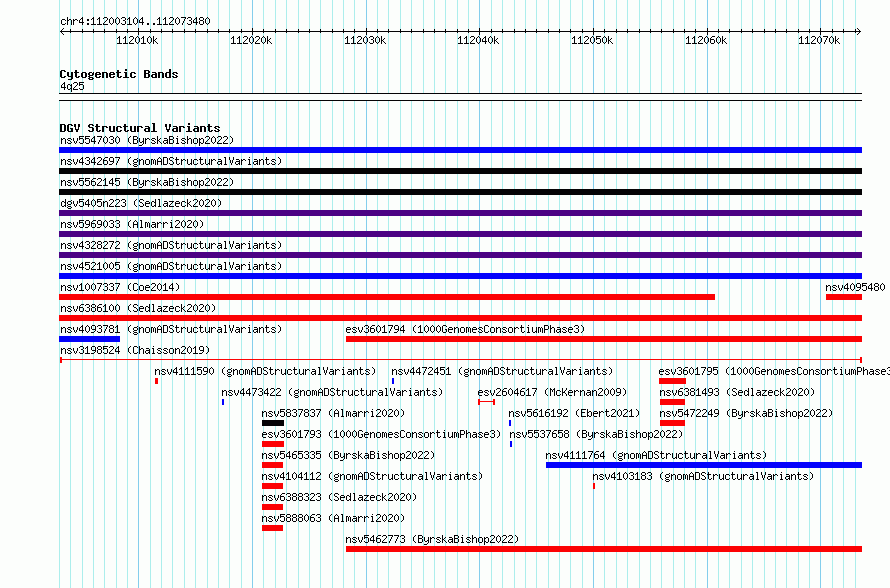Click the blue bar under nsv5547030

460,150
